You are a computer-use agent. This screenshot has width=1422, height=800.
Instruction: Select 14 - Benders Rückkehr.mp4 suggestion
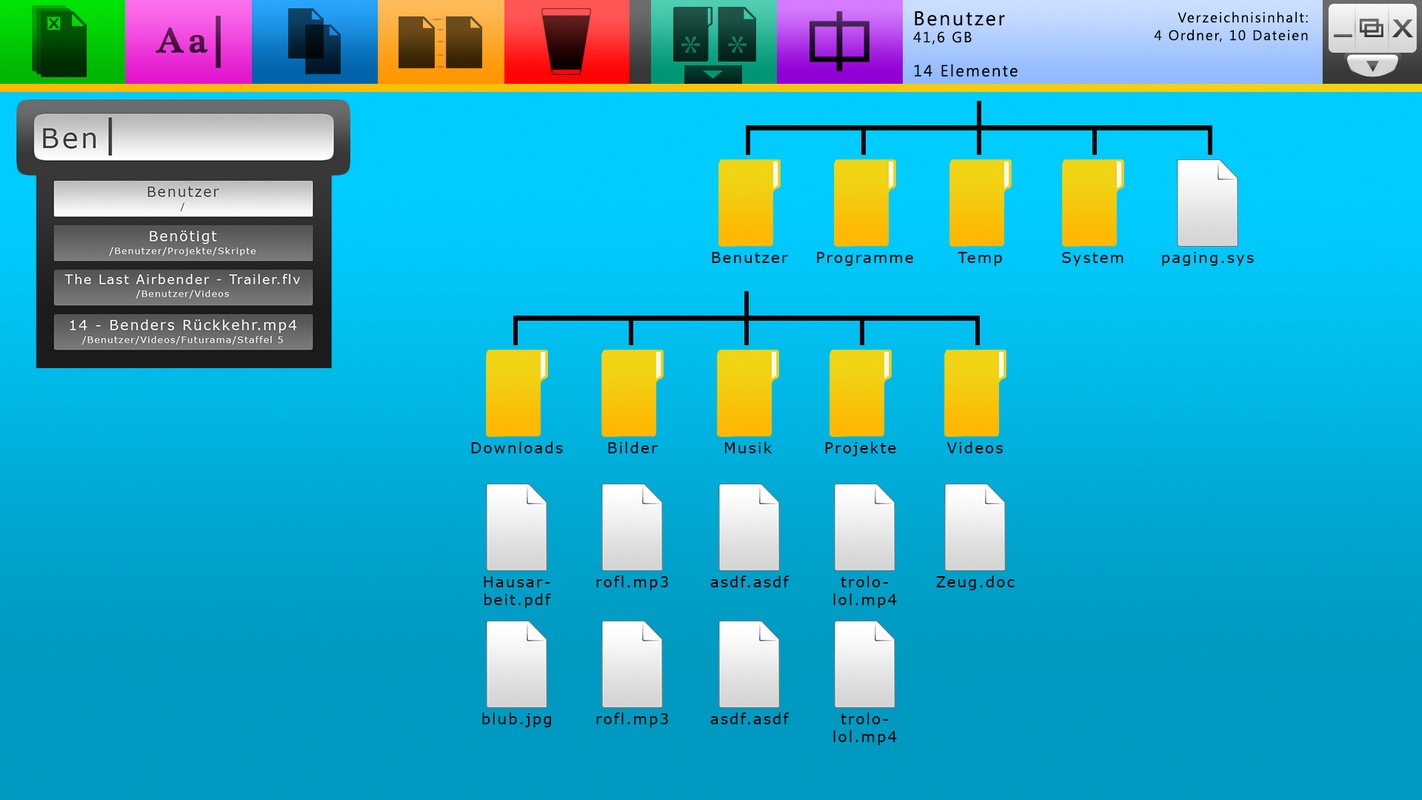(183, 332)
